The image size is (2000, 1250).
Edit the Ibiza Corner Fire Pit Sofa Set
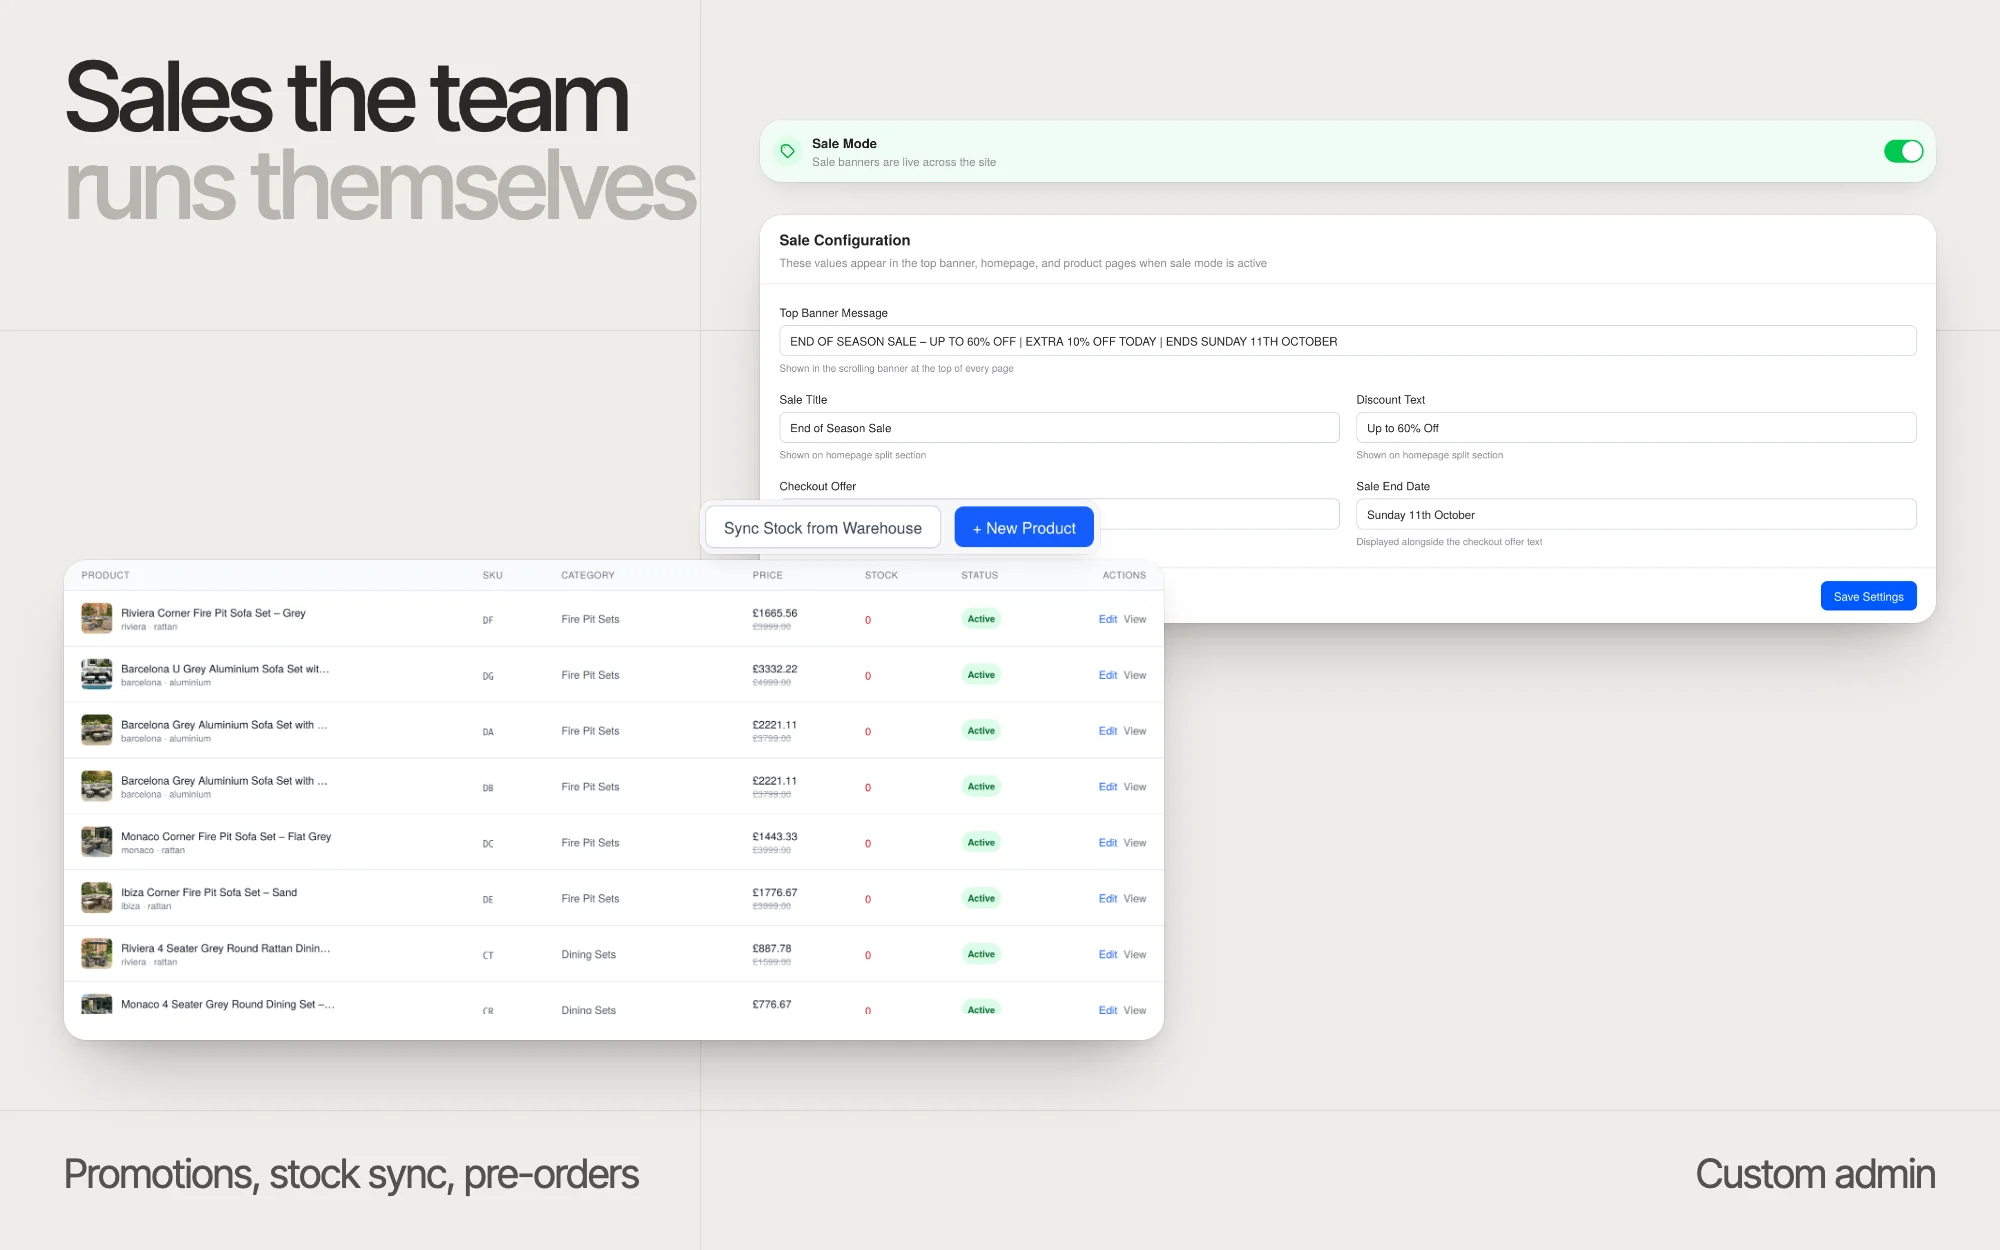coord(1107,899)
